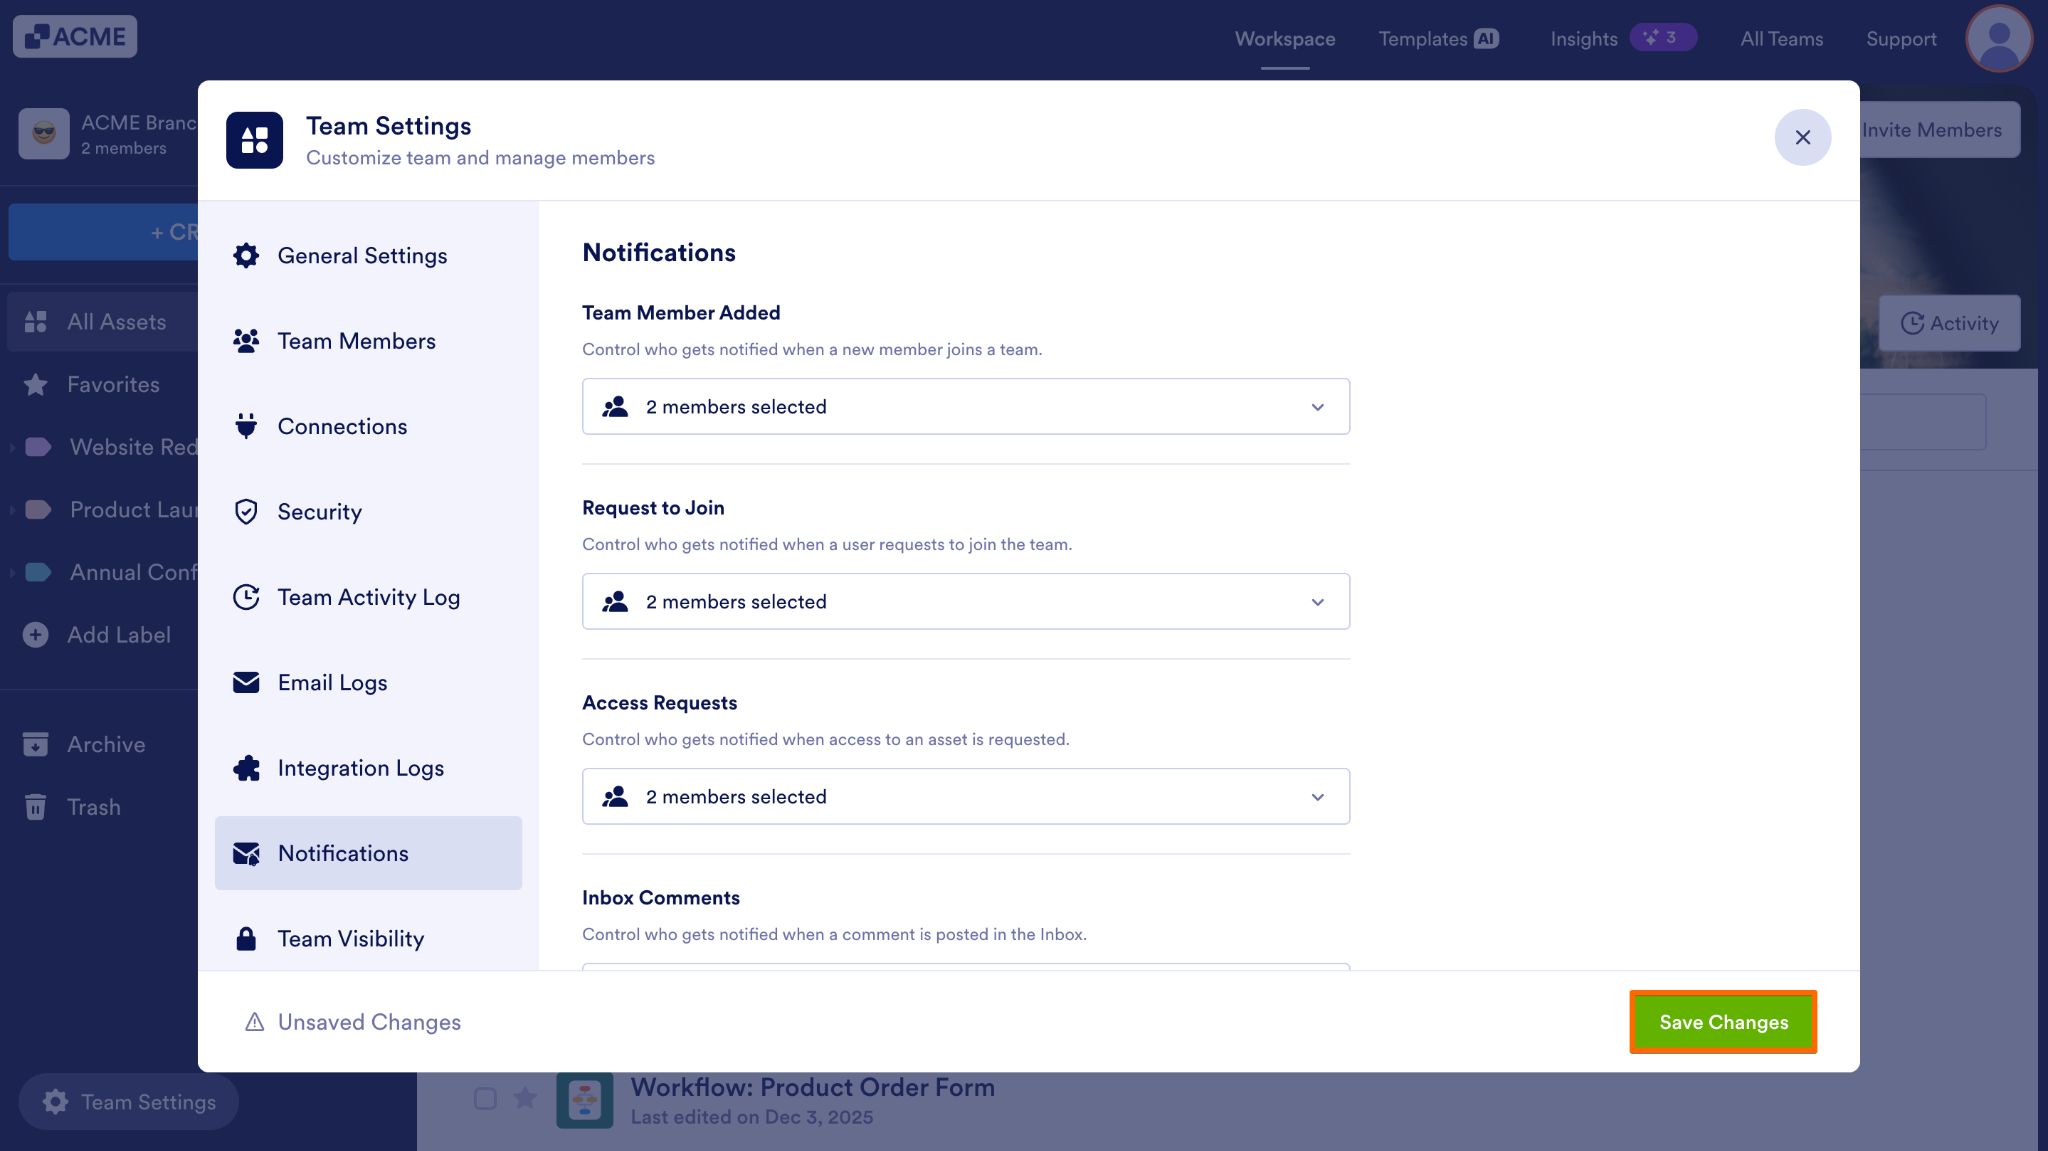Click the Team Members people icon
This screenshot has height=1151, width=2048.
point(246,341)
